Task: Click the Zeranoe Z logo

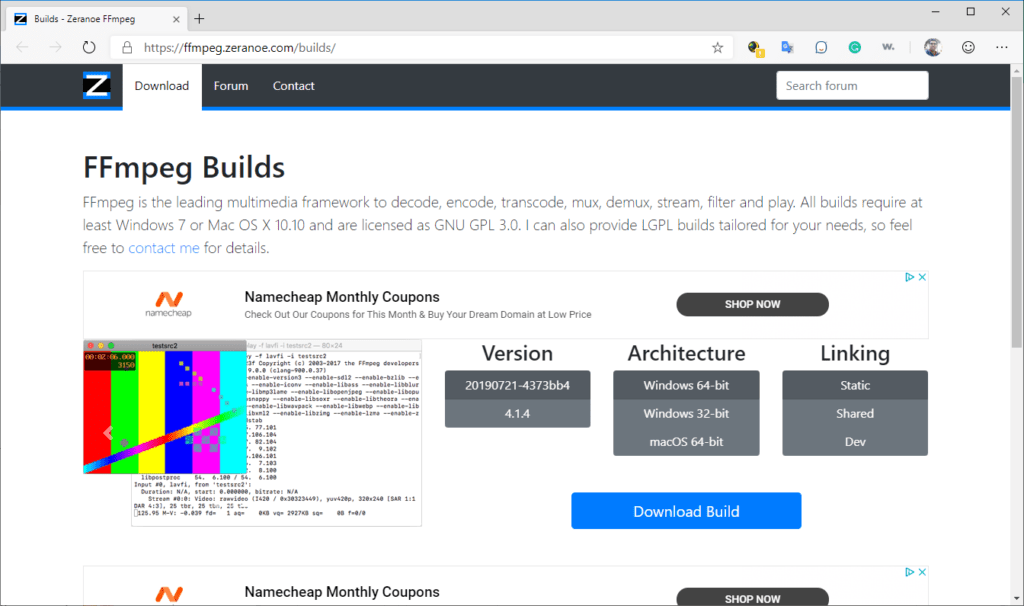Action: 97,86
